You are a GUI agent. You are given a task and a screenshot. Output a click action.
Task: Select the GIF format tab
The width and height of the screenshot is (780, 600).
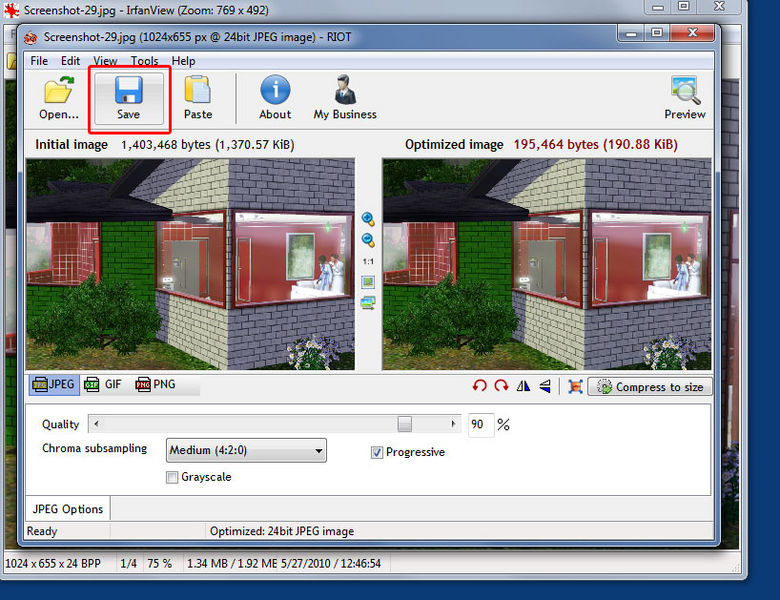coord(103,385)
